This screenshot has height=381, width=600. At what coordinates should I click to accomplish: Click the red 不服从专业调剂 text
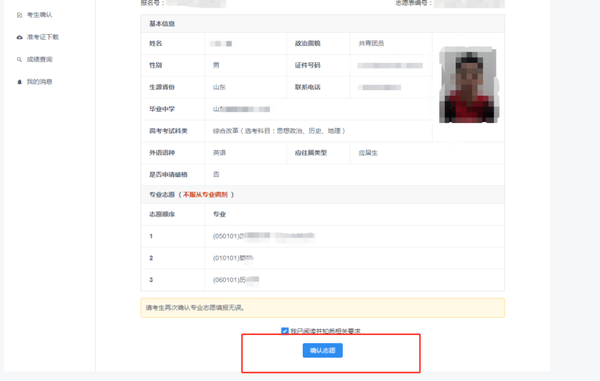point(205,195)
